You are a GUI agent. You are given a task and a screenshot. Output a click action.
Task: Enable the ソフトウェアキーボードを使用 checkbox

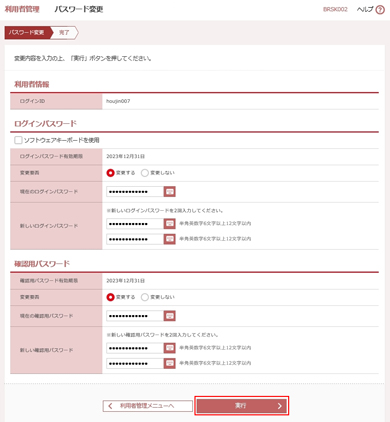18,140
